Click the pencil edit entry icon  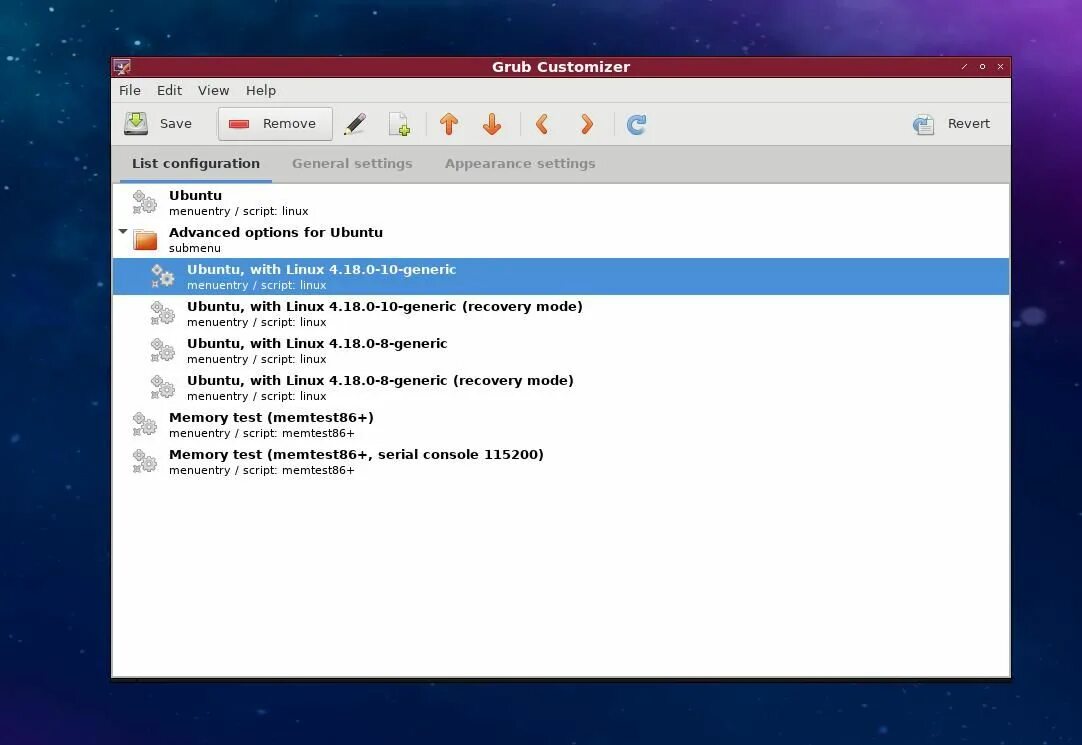355,124
